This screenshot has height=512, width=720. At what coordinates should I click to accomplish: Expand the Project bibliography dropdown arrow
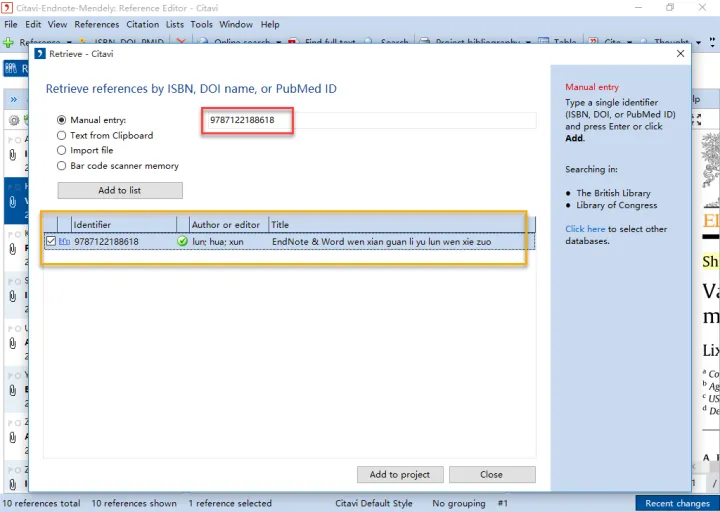[528, 43]
